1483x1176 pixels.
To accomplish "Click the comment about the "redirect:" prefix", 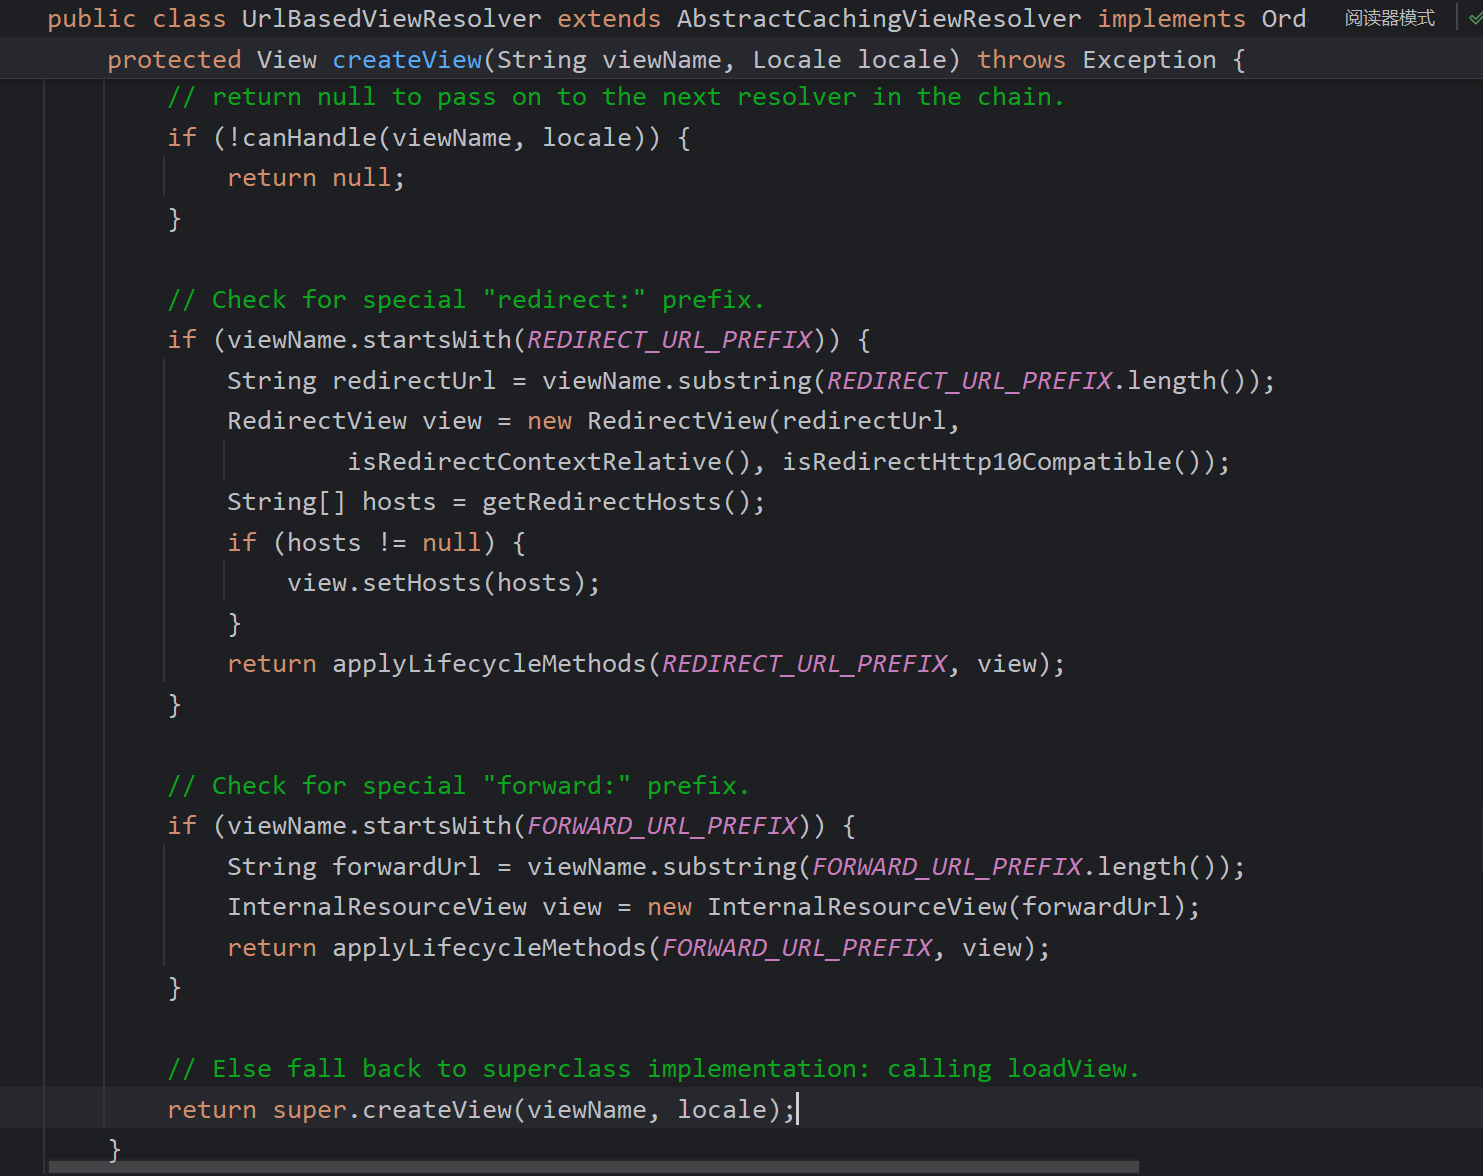I will tap(465, 300).
